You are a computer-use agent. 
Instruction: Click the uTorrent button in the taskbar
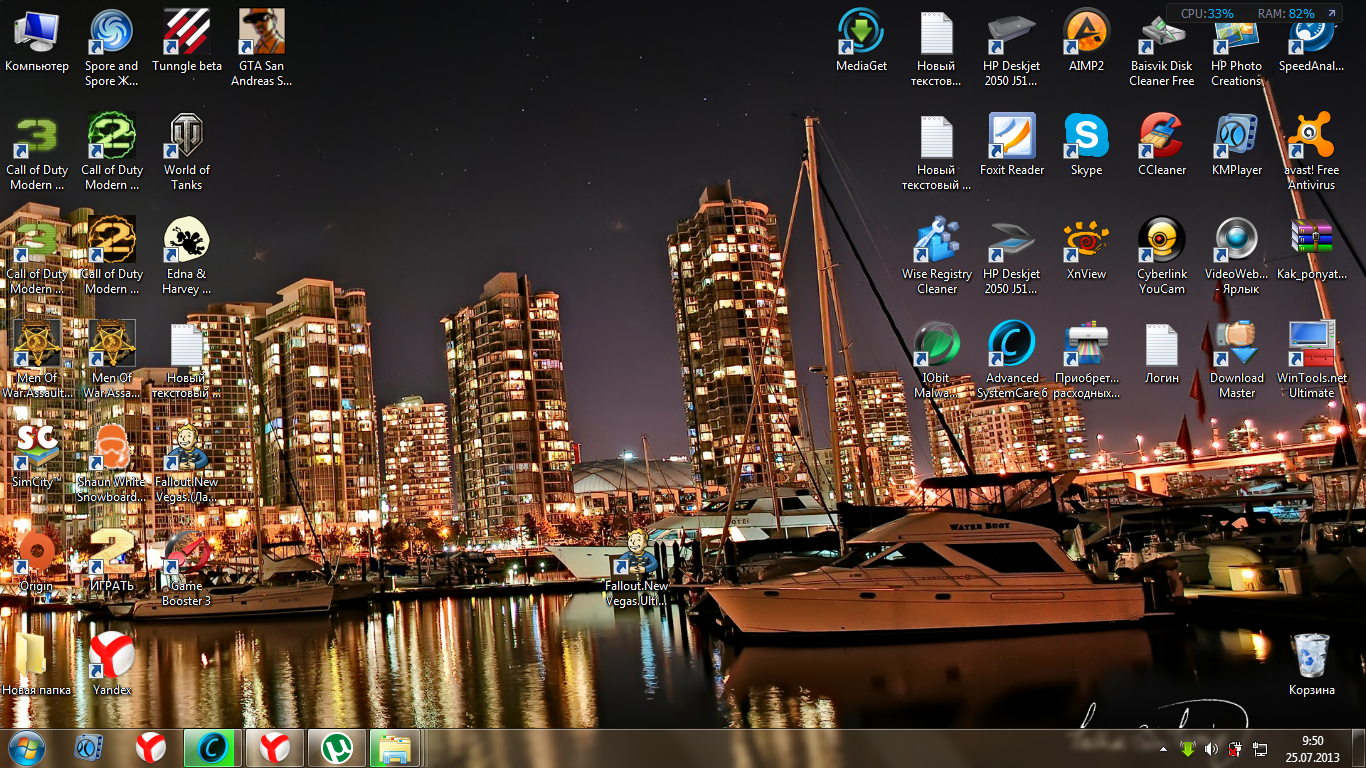337,748
